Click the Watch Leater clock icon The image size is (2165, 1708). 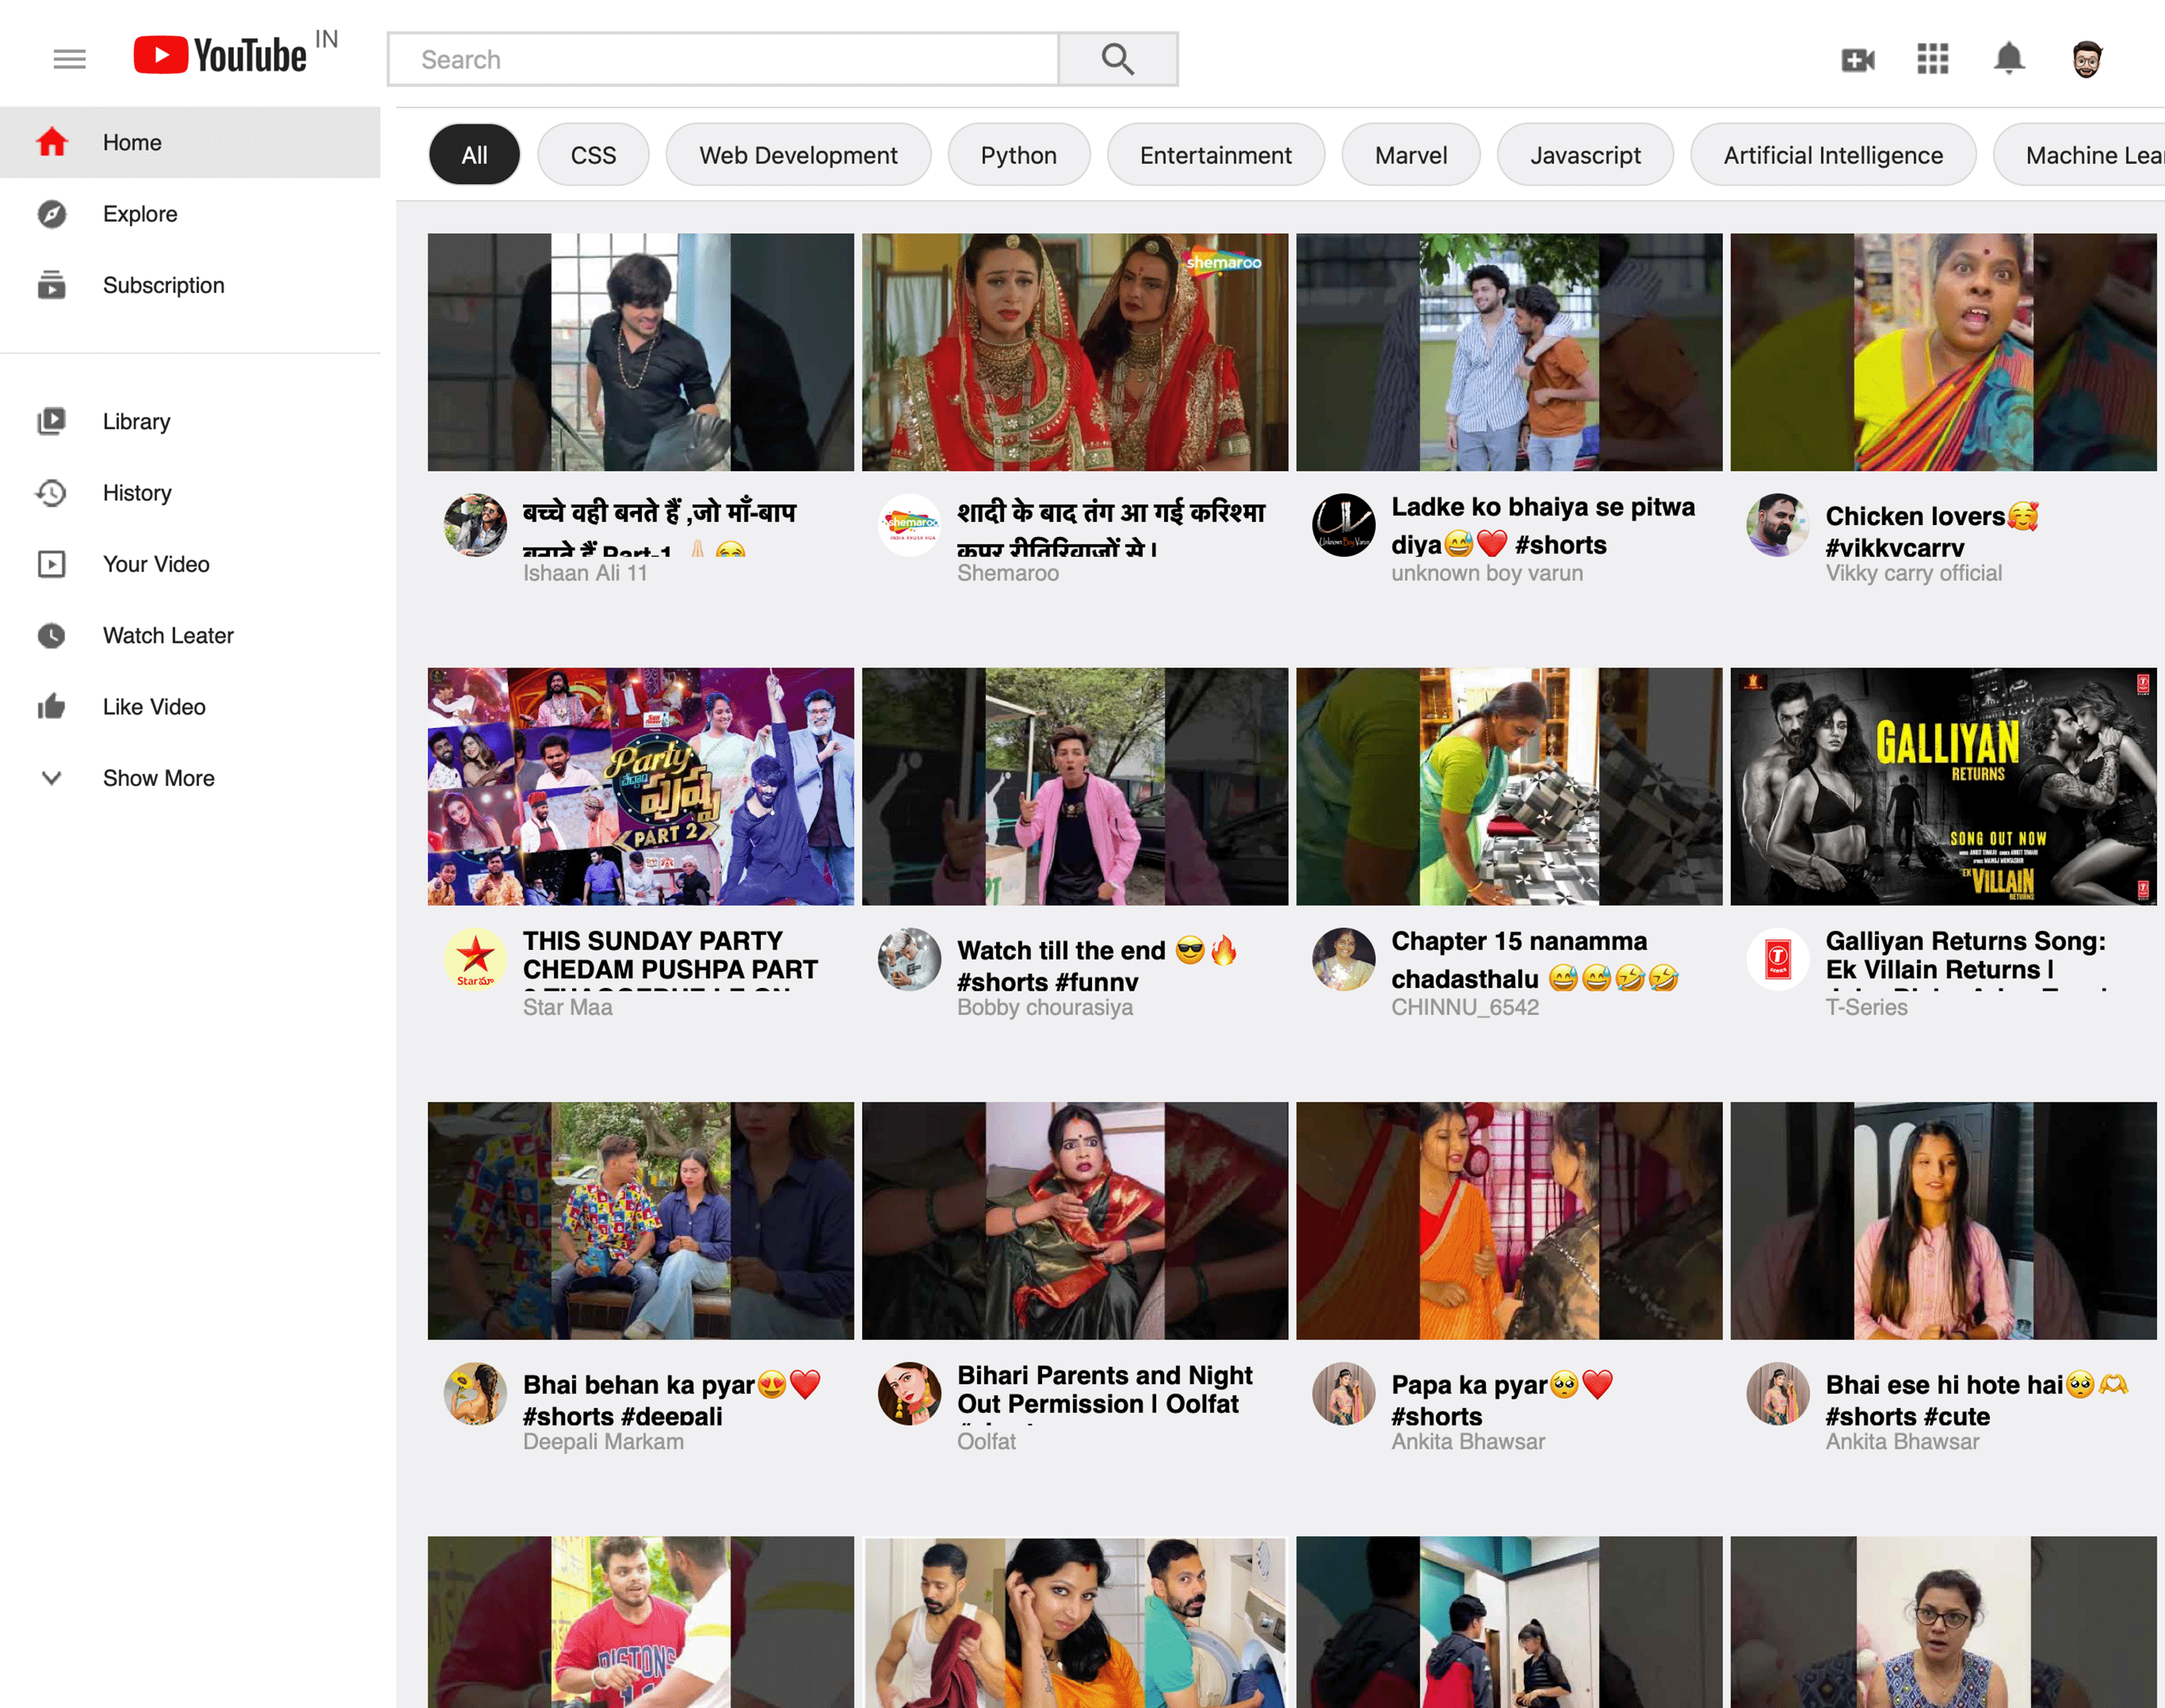[52, 635]
